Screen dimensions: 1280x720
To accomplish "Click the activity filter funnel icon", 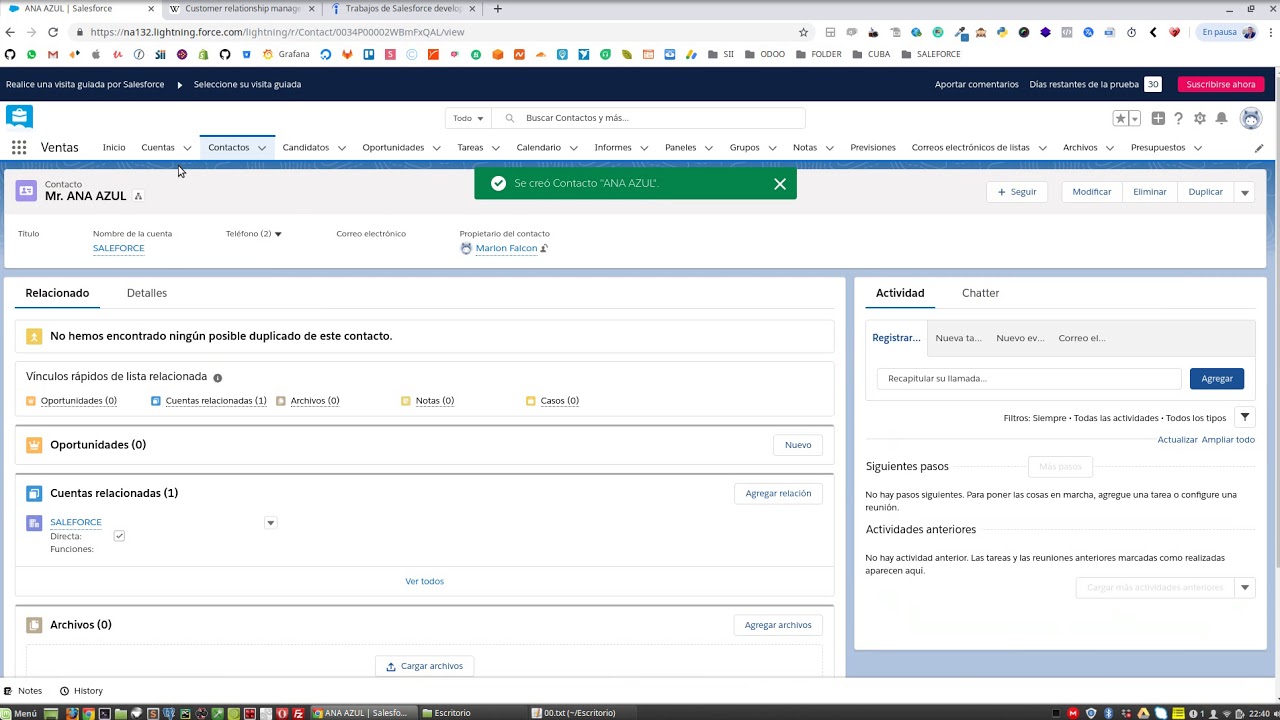I will (x=1245, y=417).
